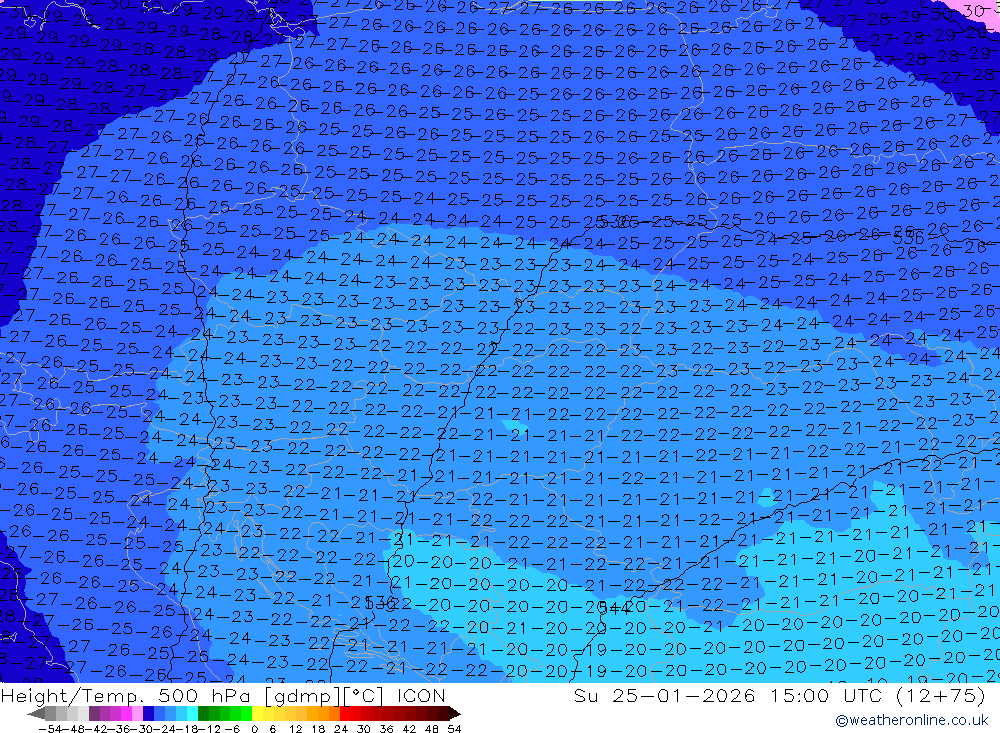1000x733 pixels.
Task: Click the -54 legend scale value
Action: (50, 729)
